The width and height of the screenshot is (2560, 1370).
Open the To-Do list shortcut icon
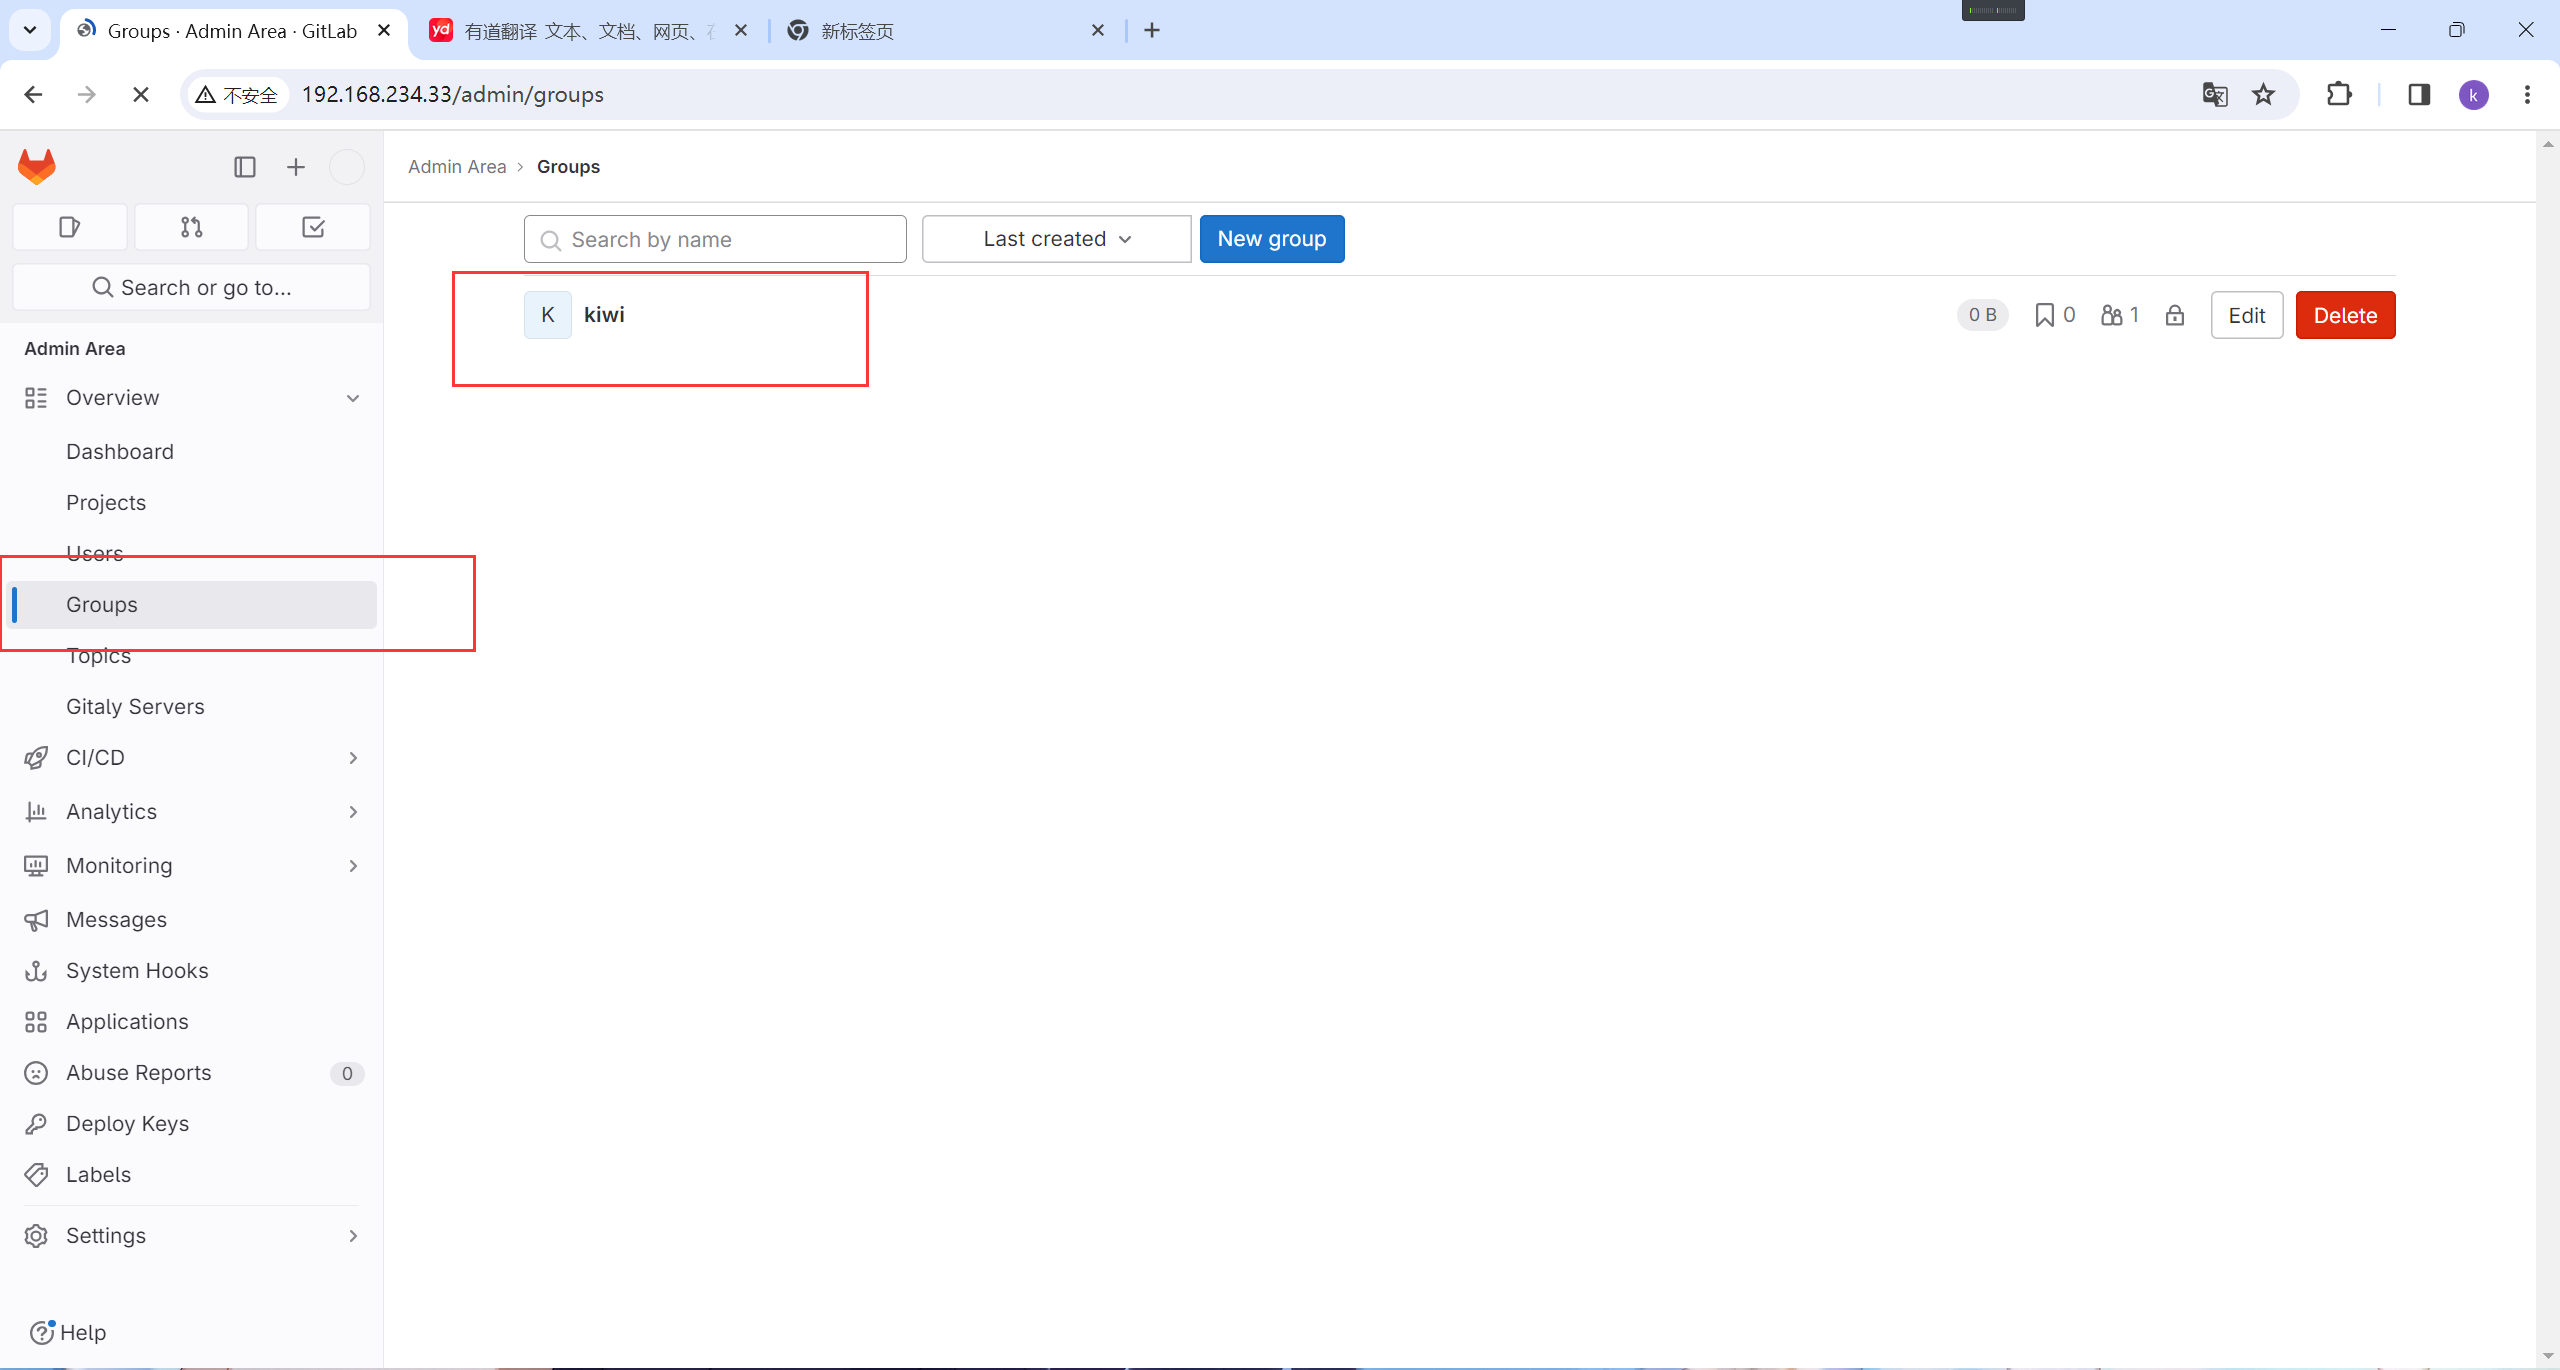(313, 227)
